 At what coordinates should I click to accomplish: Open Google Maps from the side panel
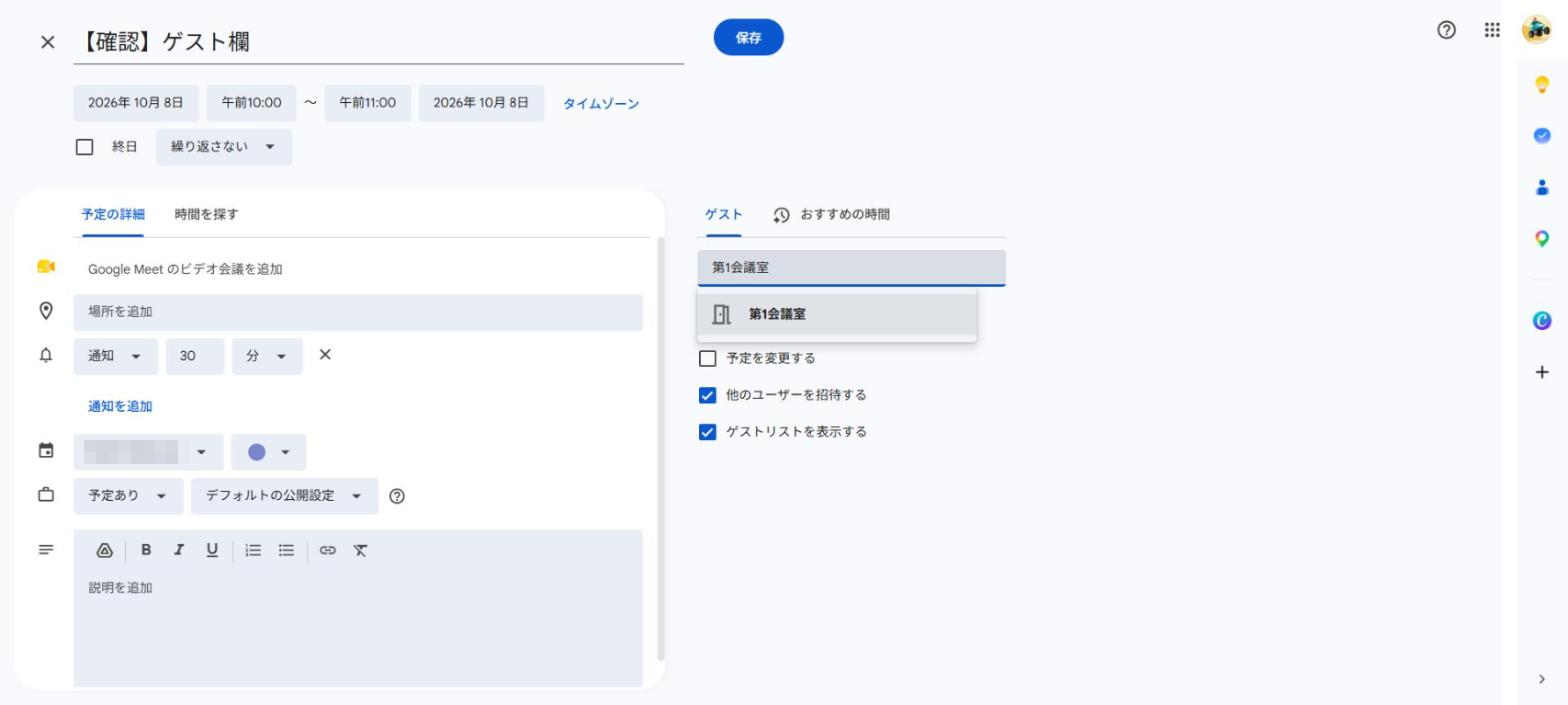1542,239
